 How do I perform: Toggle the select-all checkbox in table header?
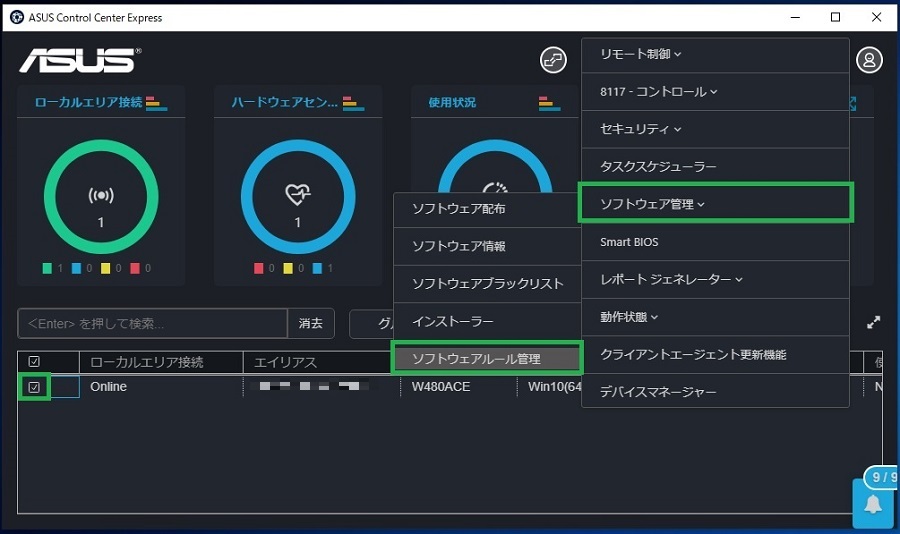pyautogui.click(x=34, y=362)
